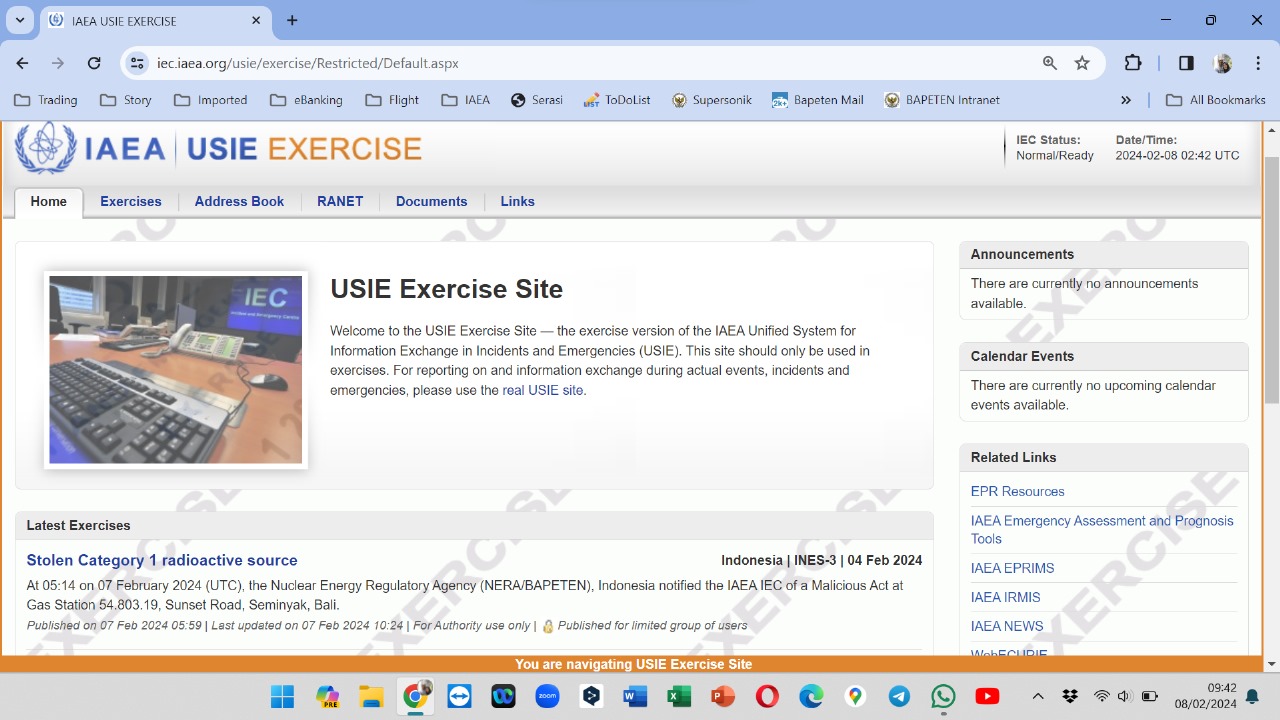Open the Serasi bookmark

(x=537, y=100)
